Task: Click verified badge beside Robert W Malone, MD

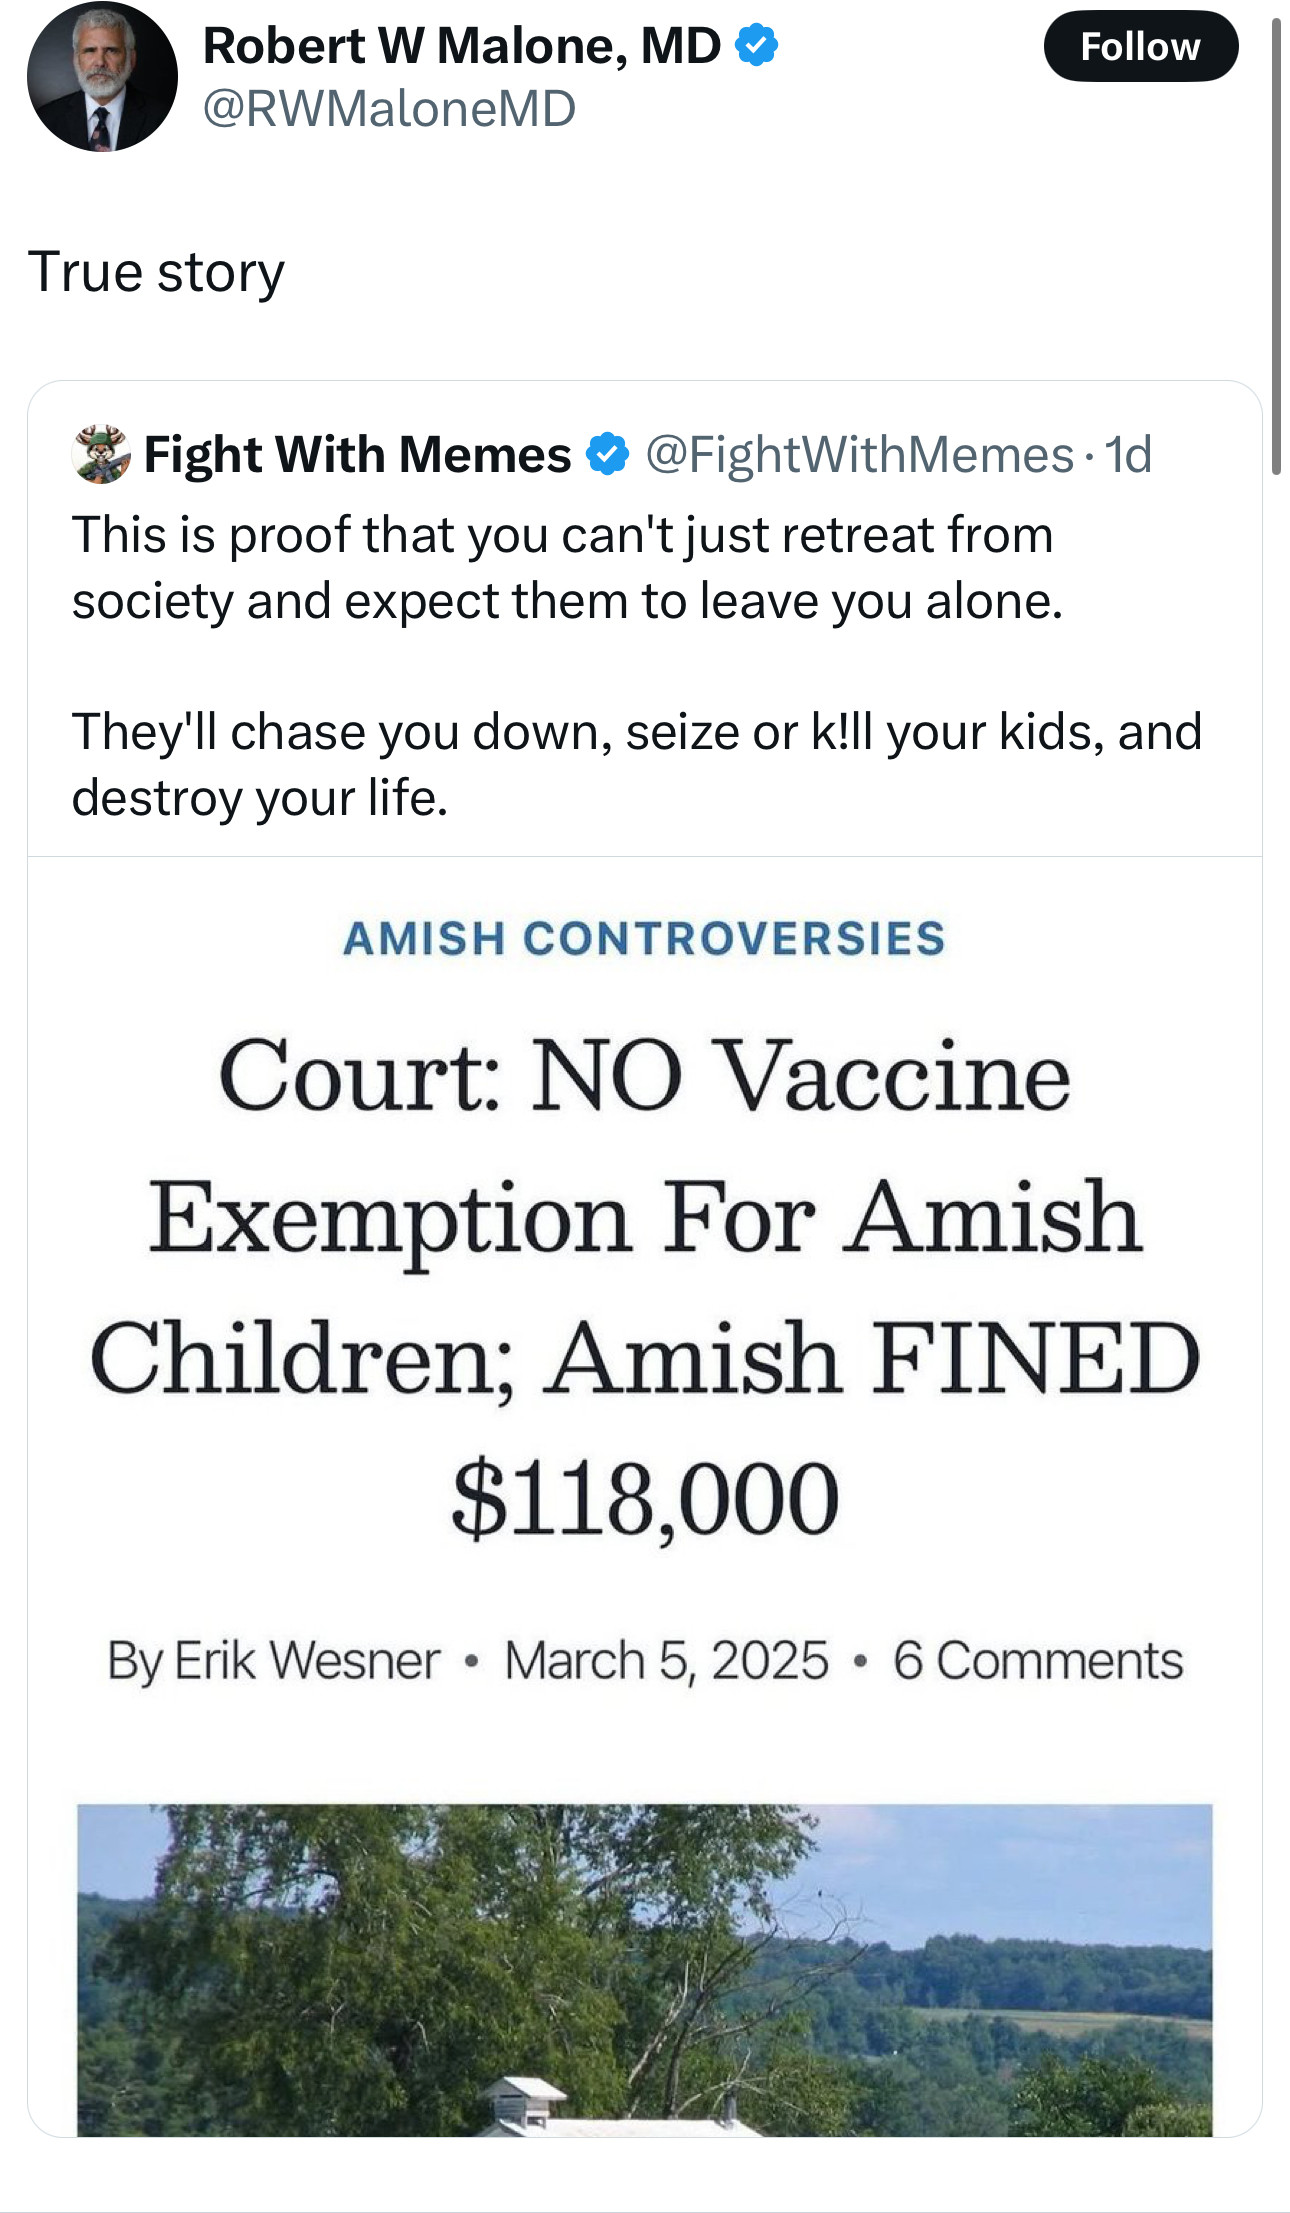Action: [x=757, y=46]
